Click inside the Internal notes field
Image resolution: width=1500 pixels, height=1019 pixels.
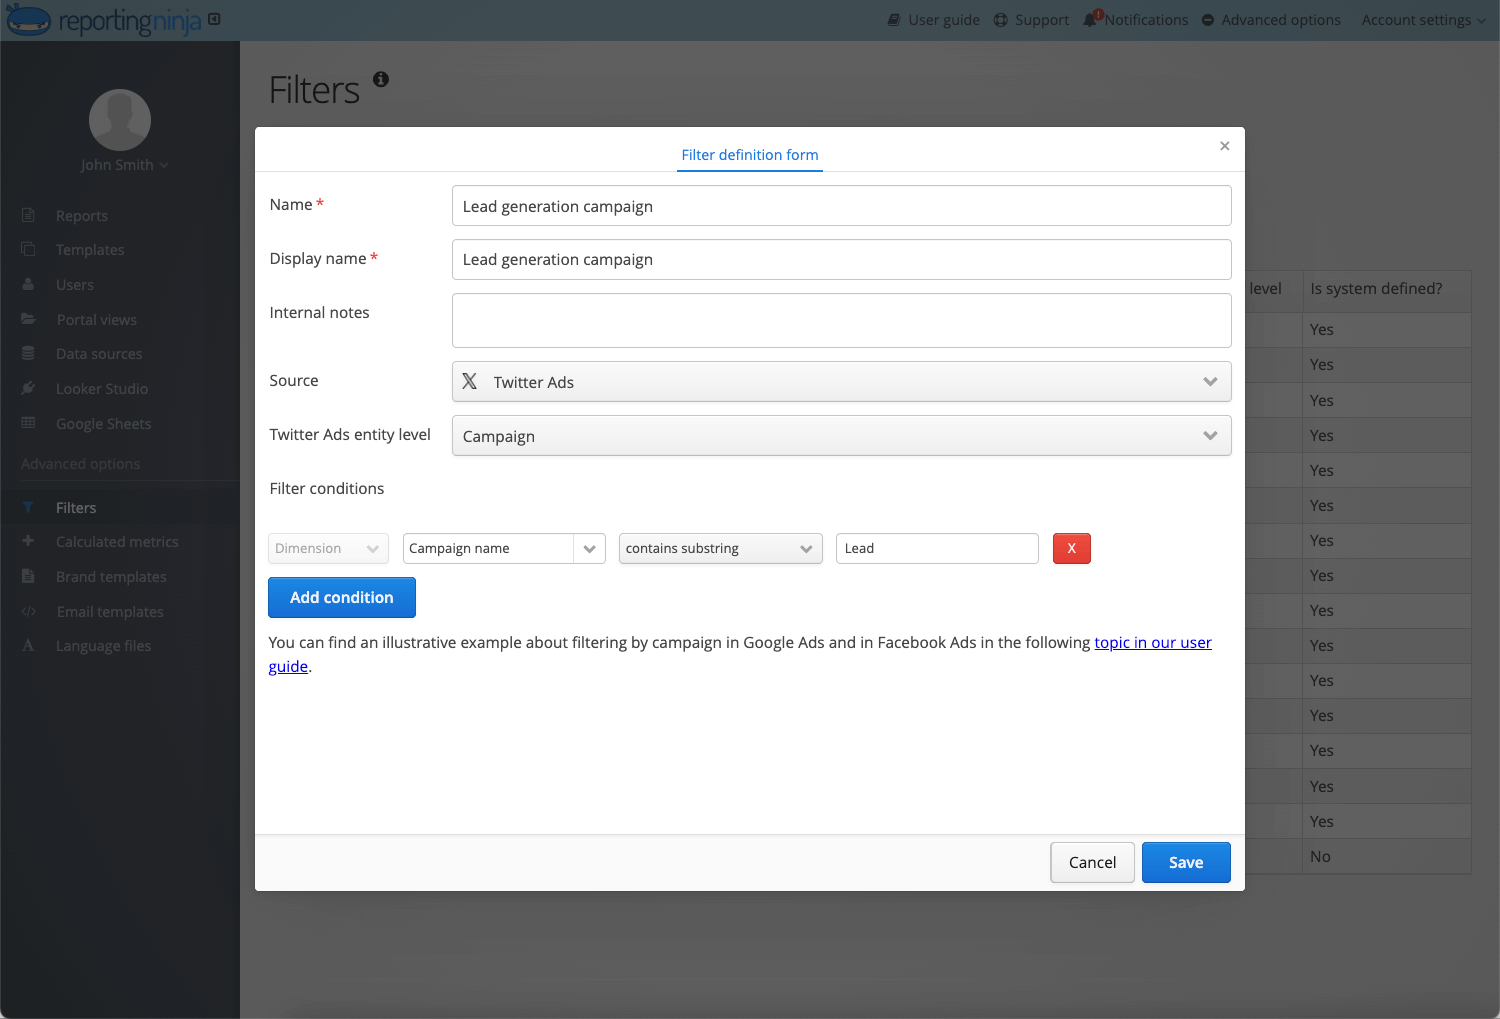click(x=841, y=320)
